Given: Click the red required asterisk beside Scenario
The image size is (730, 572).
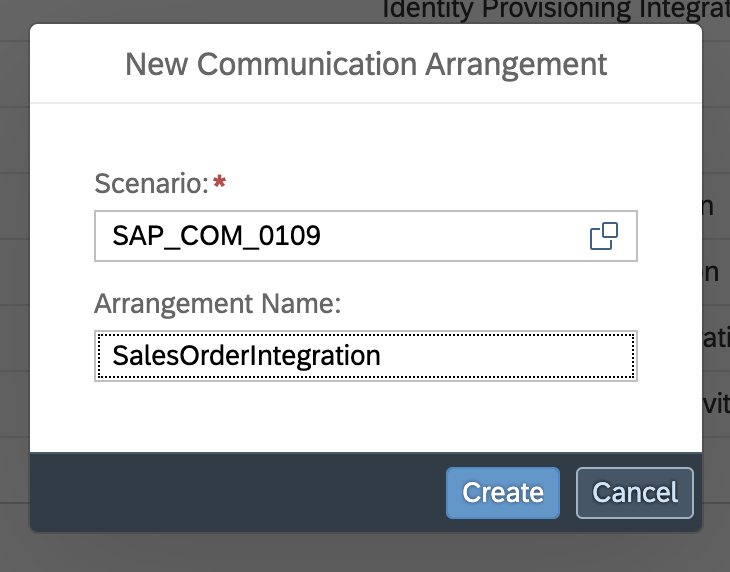Looking at the screenshot, I should coord(219,181).
